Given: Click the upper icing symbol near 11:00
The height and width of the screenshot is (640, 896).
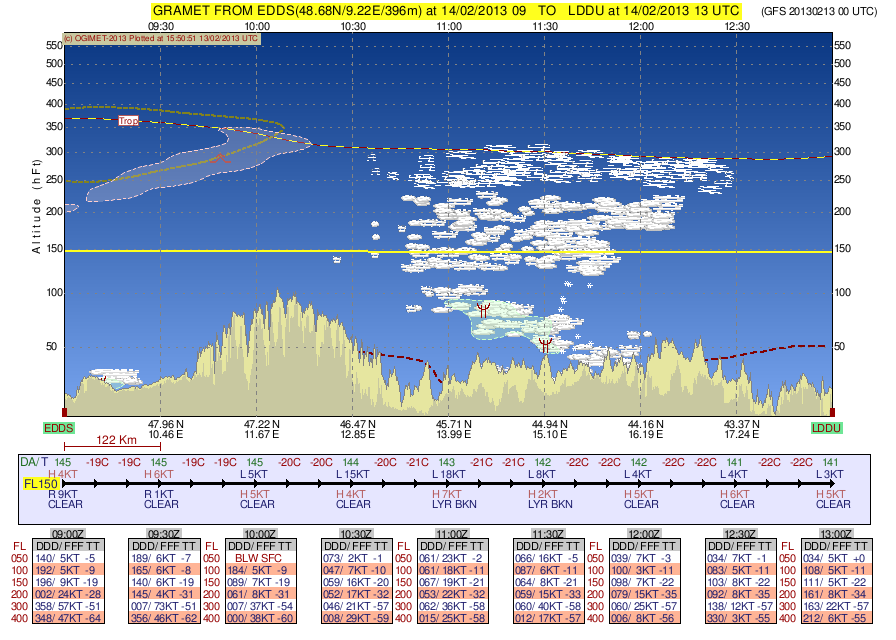Looking at the screenshot, I should (x=483, y=310).
